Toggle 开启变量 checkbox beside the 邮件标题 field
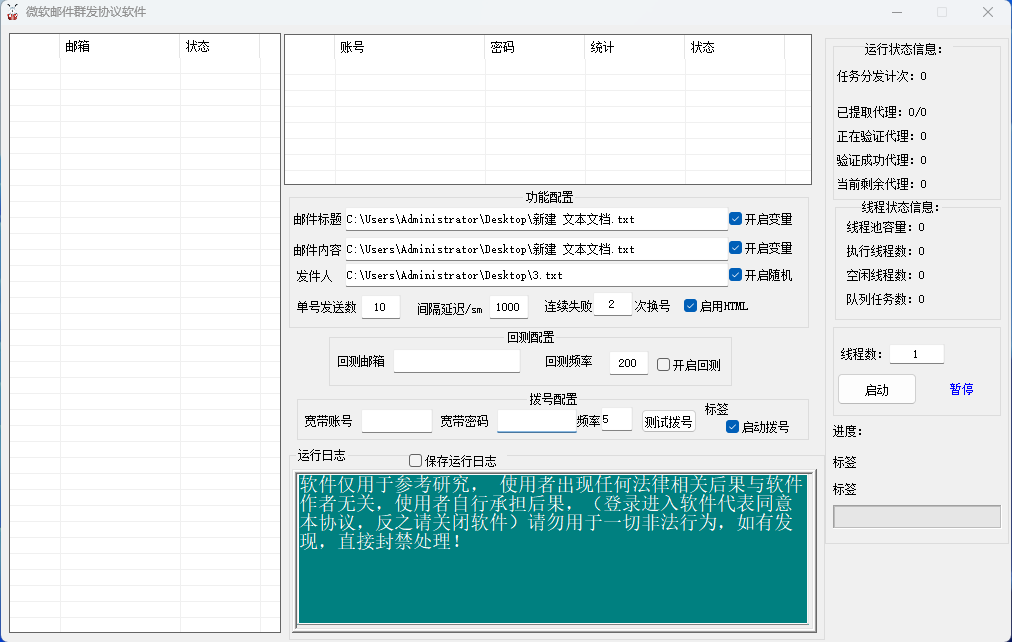This screenshot has width=1012, height=642. 736,219
